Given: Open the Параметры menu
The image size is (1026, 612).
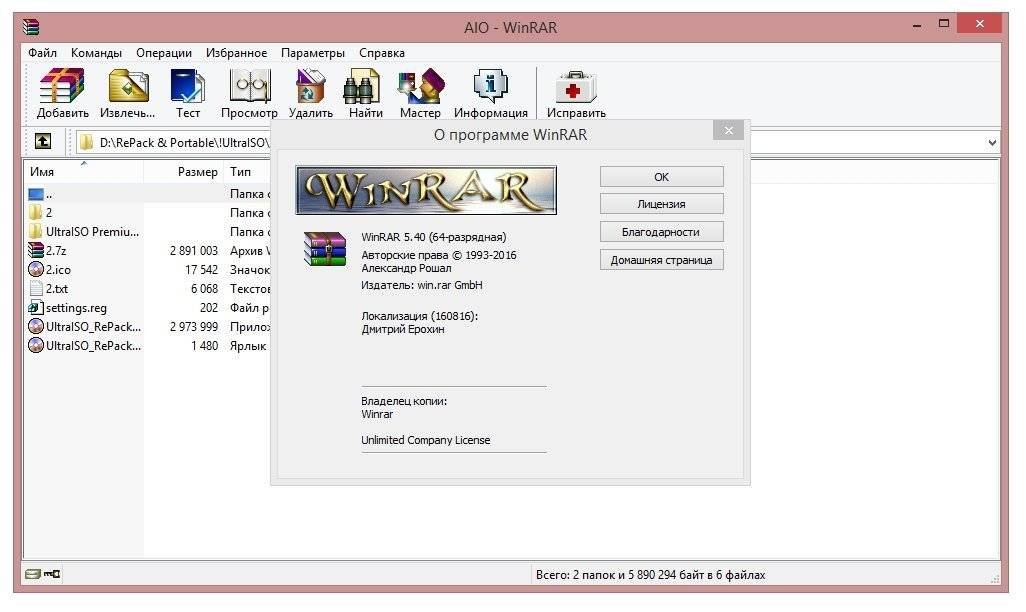Looking at the screenshot, I should pos(313,53).
